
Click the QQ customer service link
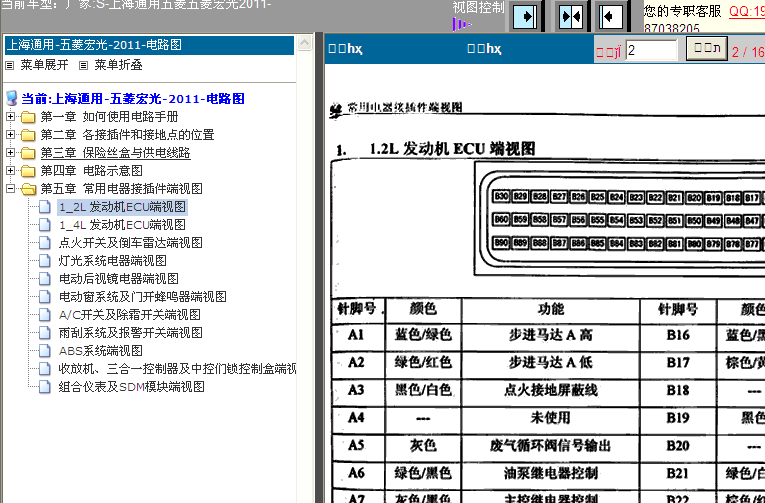click(747, 11)
